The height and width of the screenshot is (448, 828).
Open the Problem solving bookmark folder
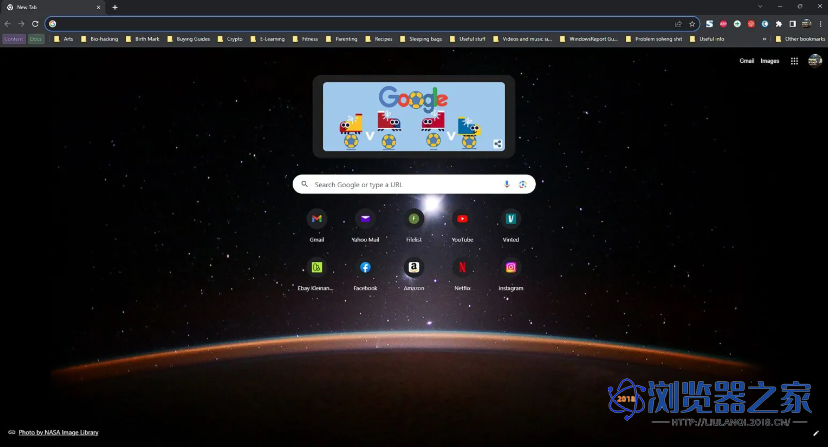[x=654, y=39]
